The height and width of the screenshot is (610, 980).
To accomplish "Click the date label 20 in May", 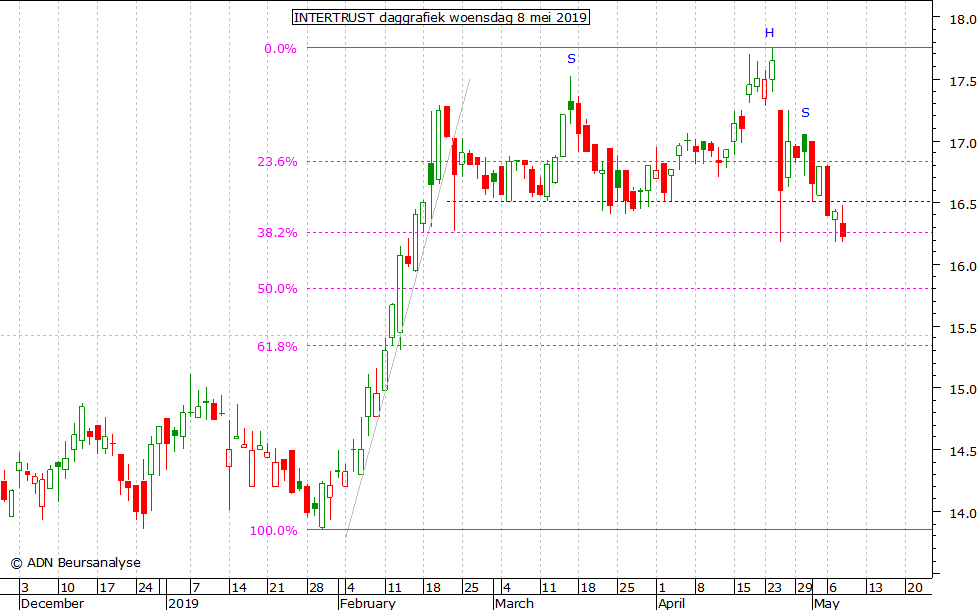I will 914,588.
